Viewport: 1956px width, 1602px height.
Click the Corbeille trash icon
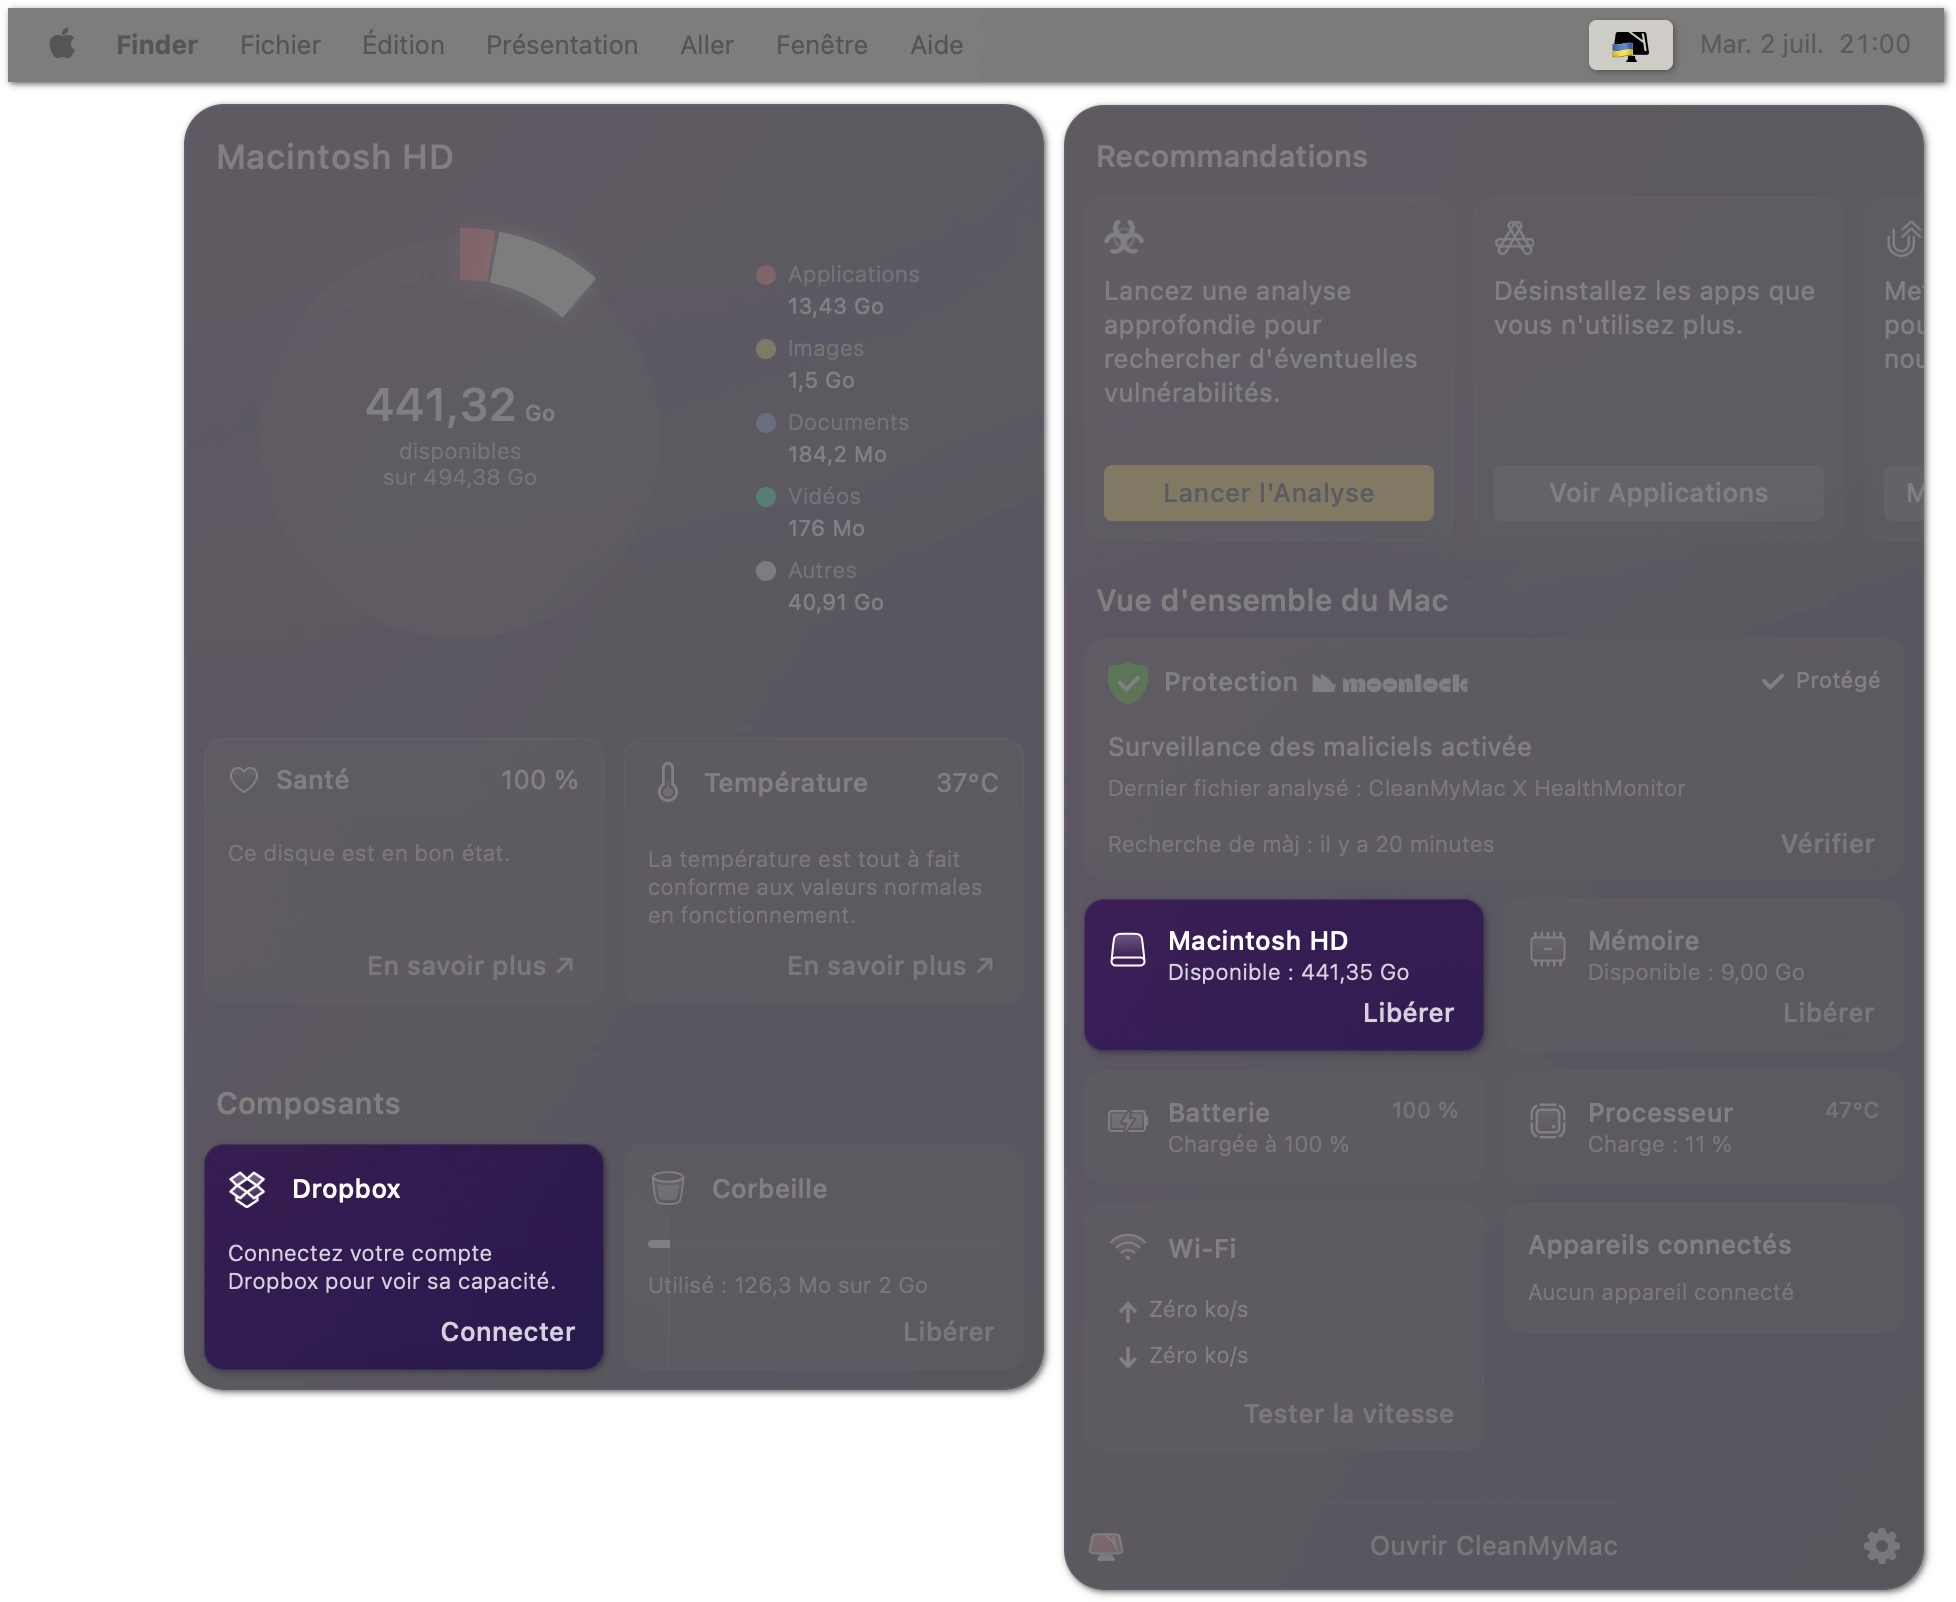point(668,1189)
